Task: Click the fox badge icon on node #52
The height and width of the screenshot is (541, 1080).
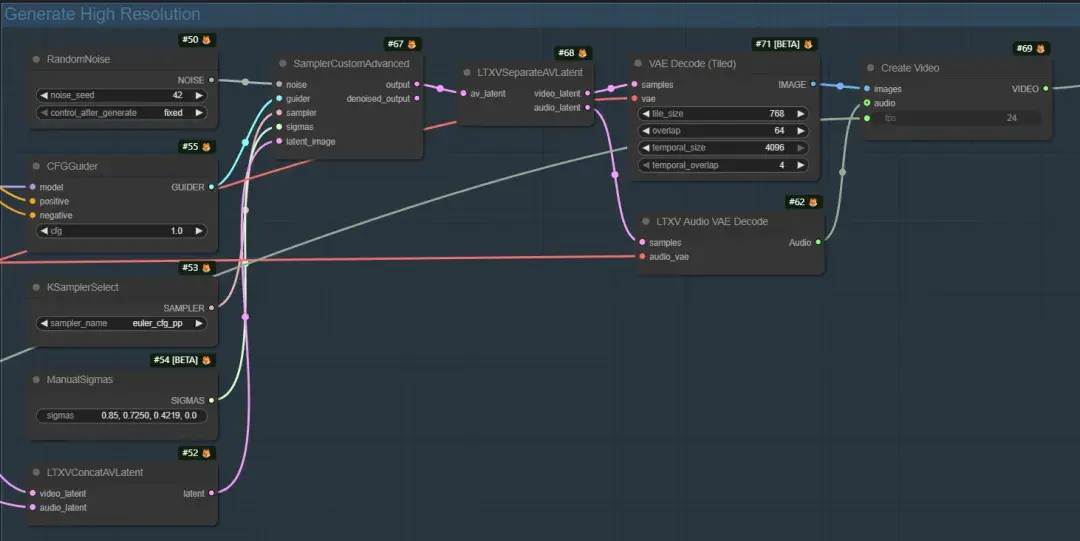Action: click(206, 453)
